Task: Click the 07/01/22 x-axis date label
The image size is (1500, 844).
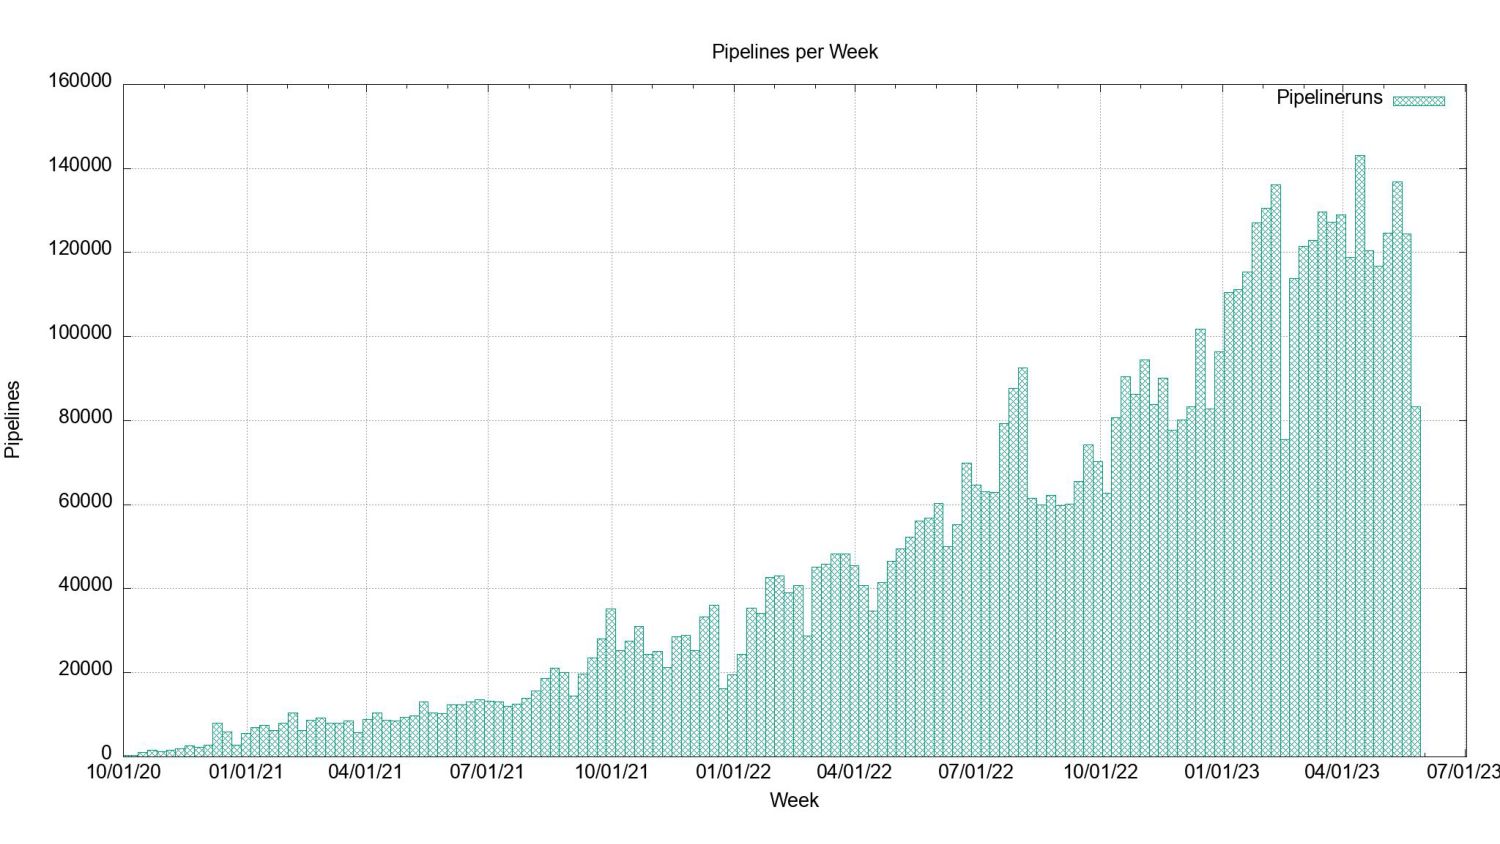Action: (x=976, y=772)
